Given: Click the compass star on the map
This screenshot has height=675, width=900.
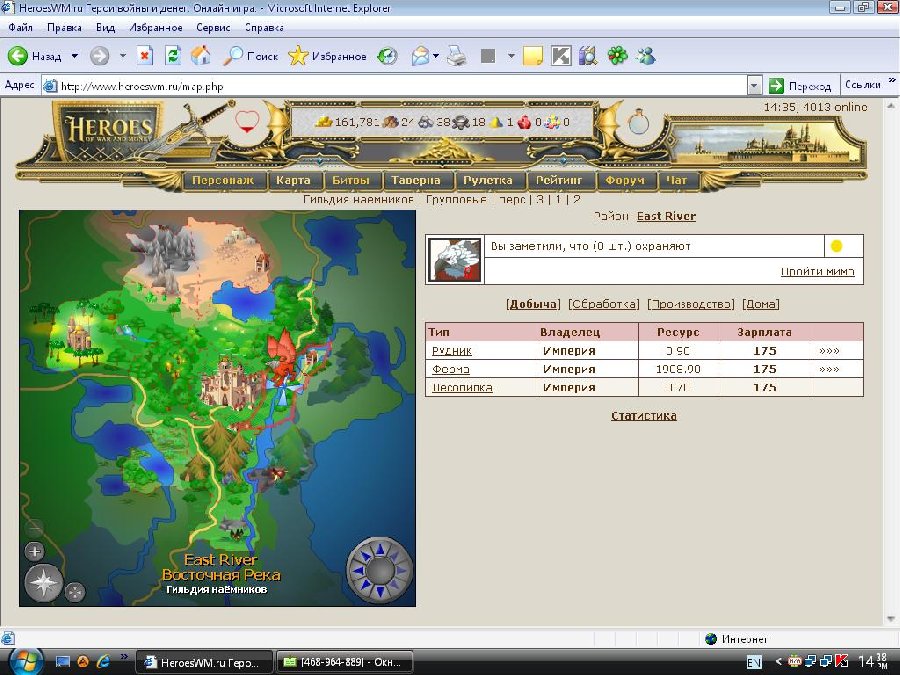Looking at the screenshot, I should point(44,583).
